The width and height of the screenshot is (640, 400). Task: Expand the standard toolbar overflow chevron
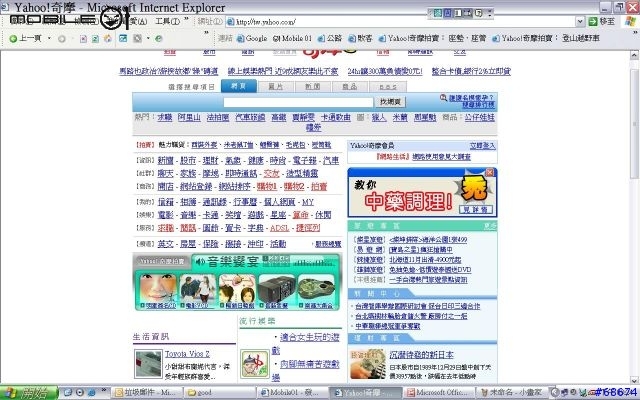(206, 33)
